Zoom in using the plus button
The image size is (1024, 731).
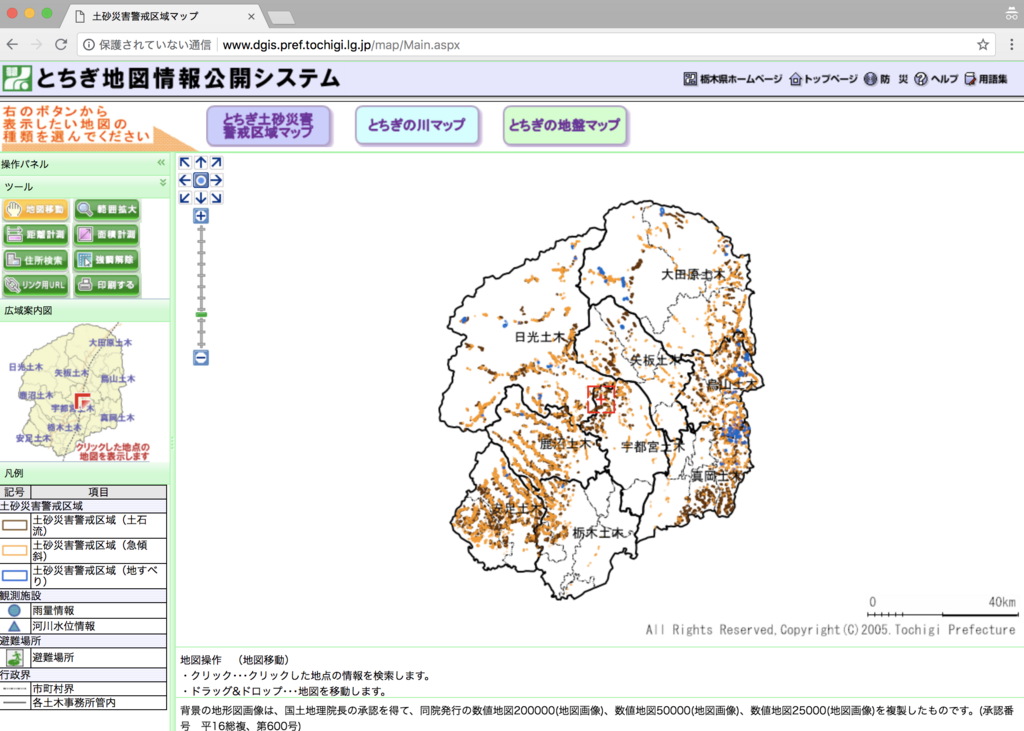click(201, 216)
